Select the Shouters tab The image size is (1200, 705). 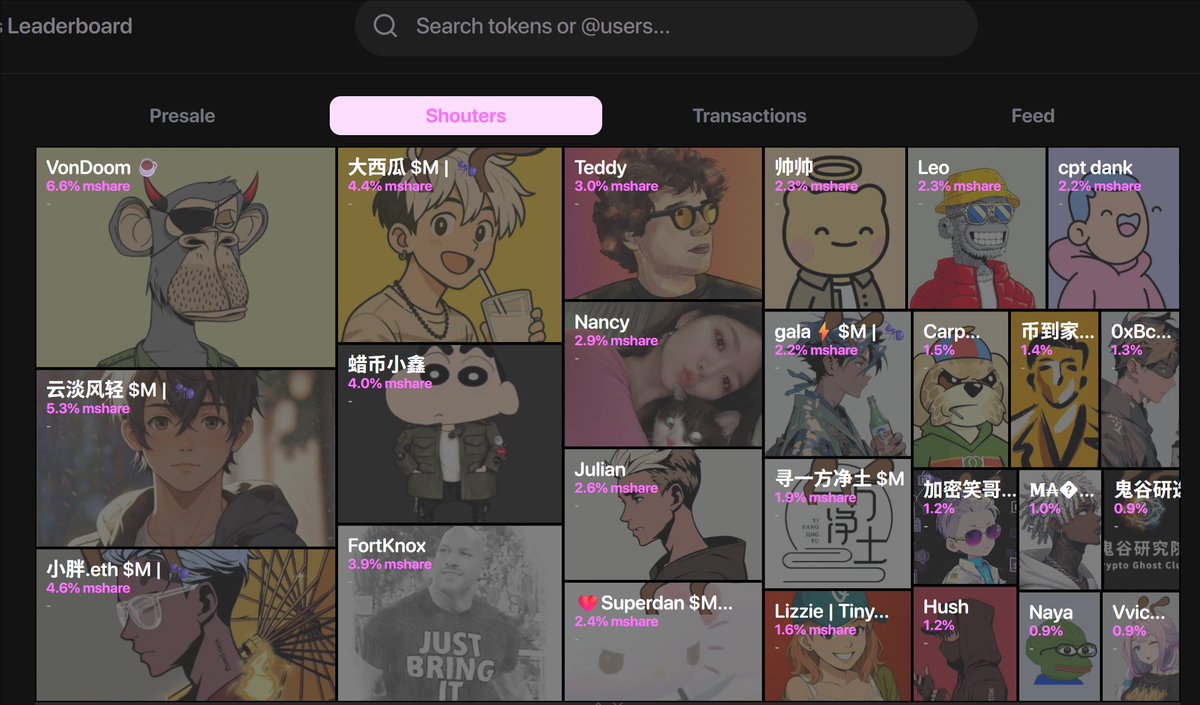click(x=466, y=116)
